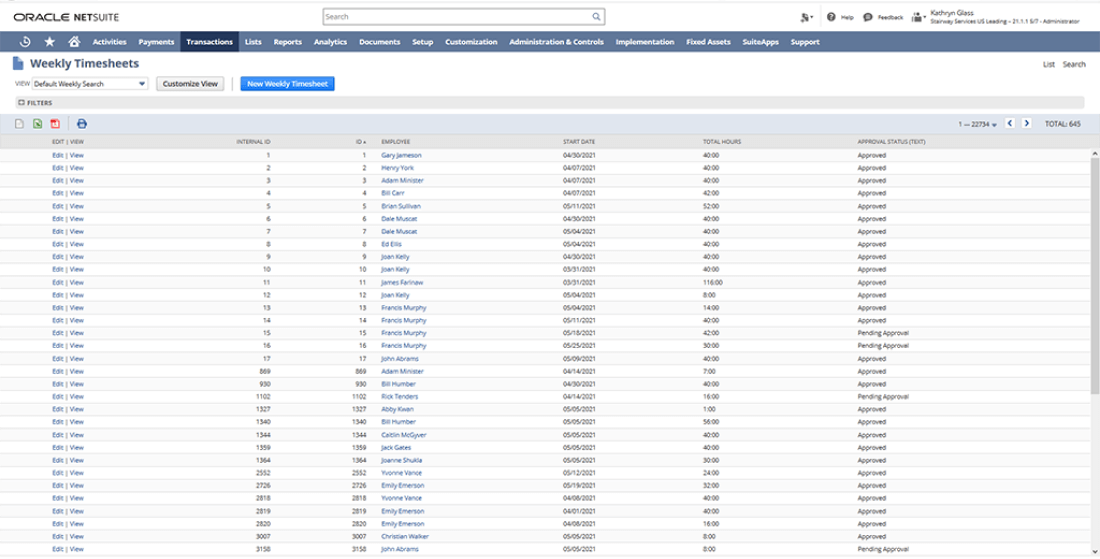This screenshot has width=1100, height=559.
Task: Click the New Weekly Timesheet button
Action: (288, 84)
